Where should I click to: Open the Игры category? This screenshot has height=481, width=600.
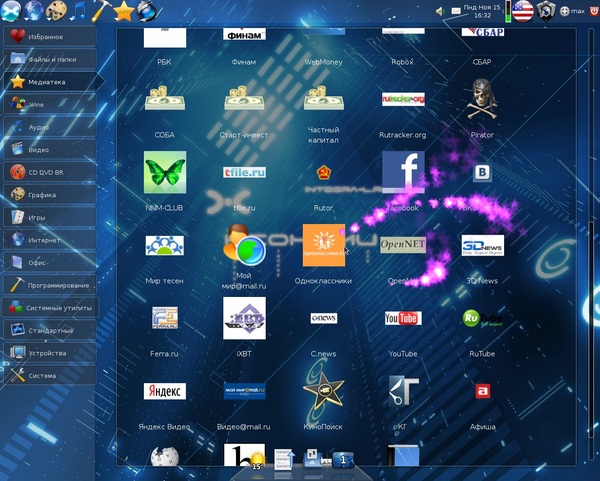50,217
